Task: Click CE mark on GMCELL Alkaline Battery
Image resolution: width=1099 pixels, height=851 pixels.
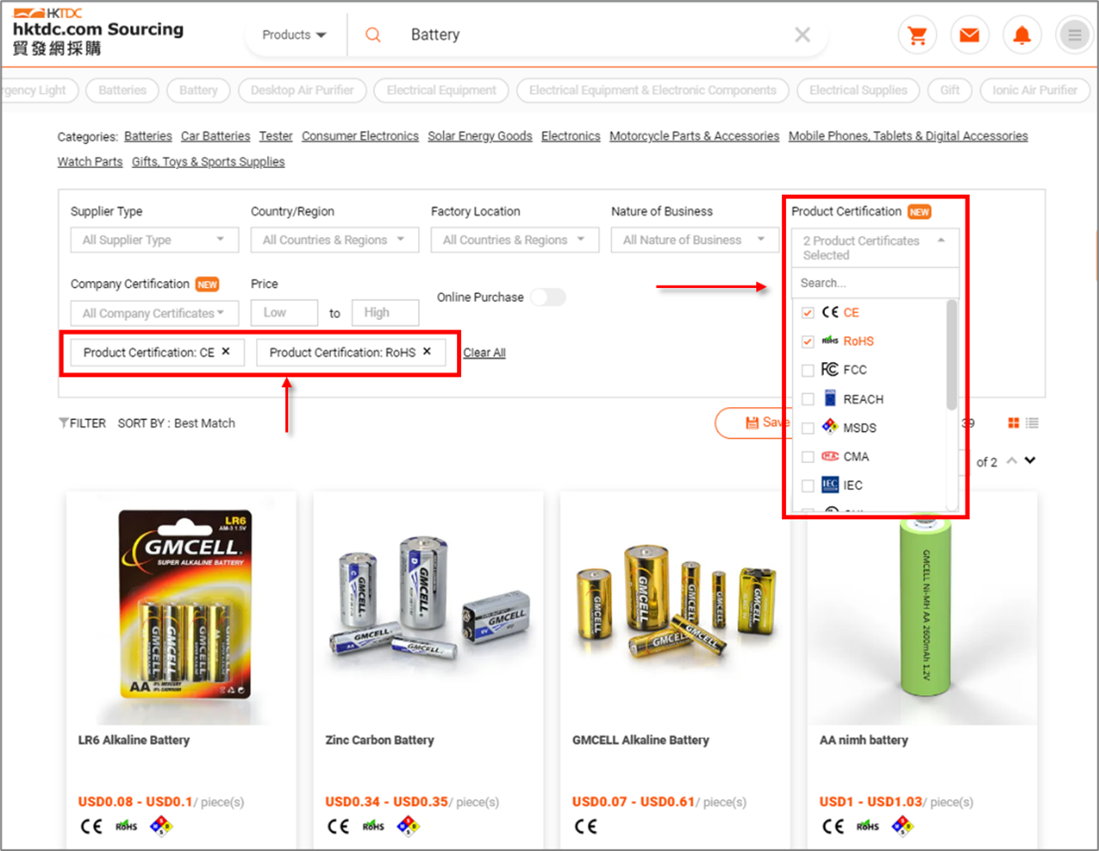Action: coord(586,826)
